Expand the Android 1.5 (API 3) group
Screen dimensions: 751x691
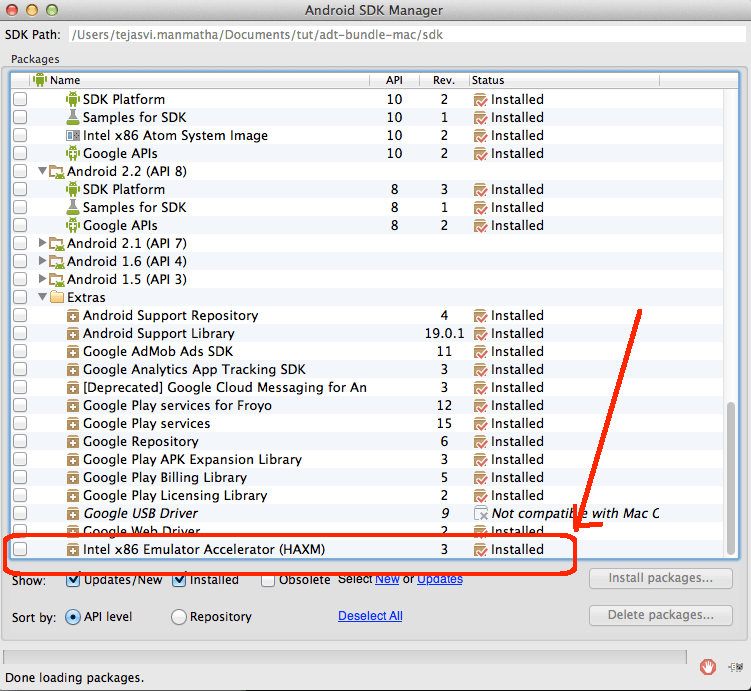click(42, 279)
